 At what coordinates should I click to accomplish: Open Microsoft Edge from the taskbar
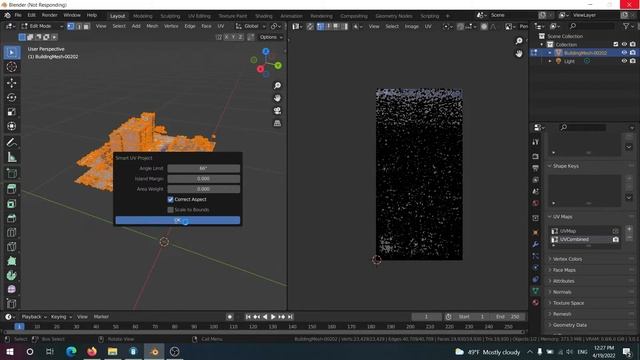pyautogui.click(x=71, y=351)
